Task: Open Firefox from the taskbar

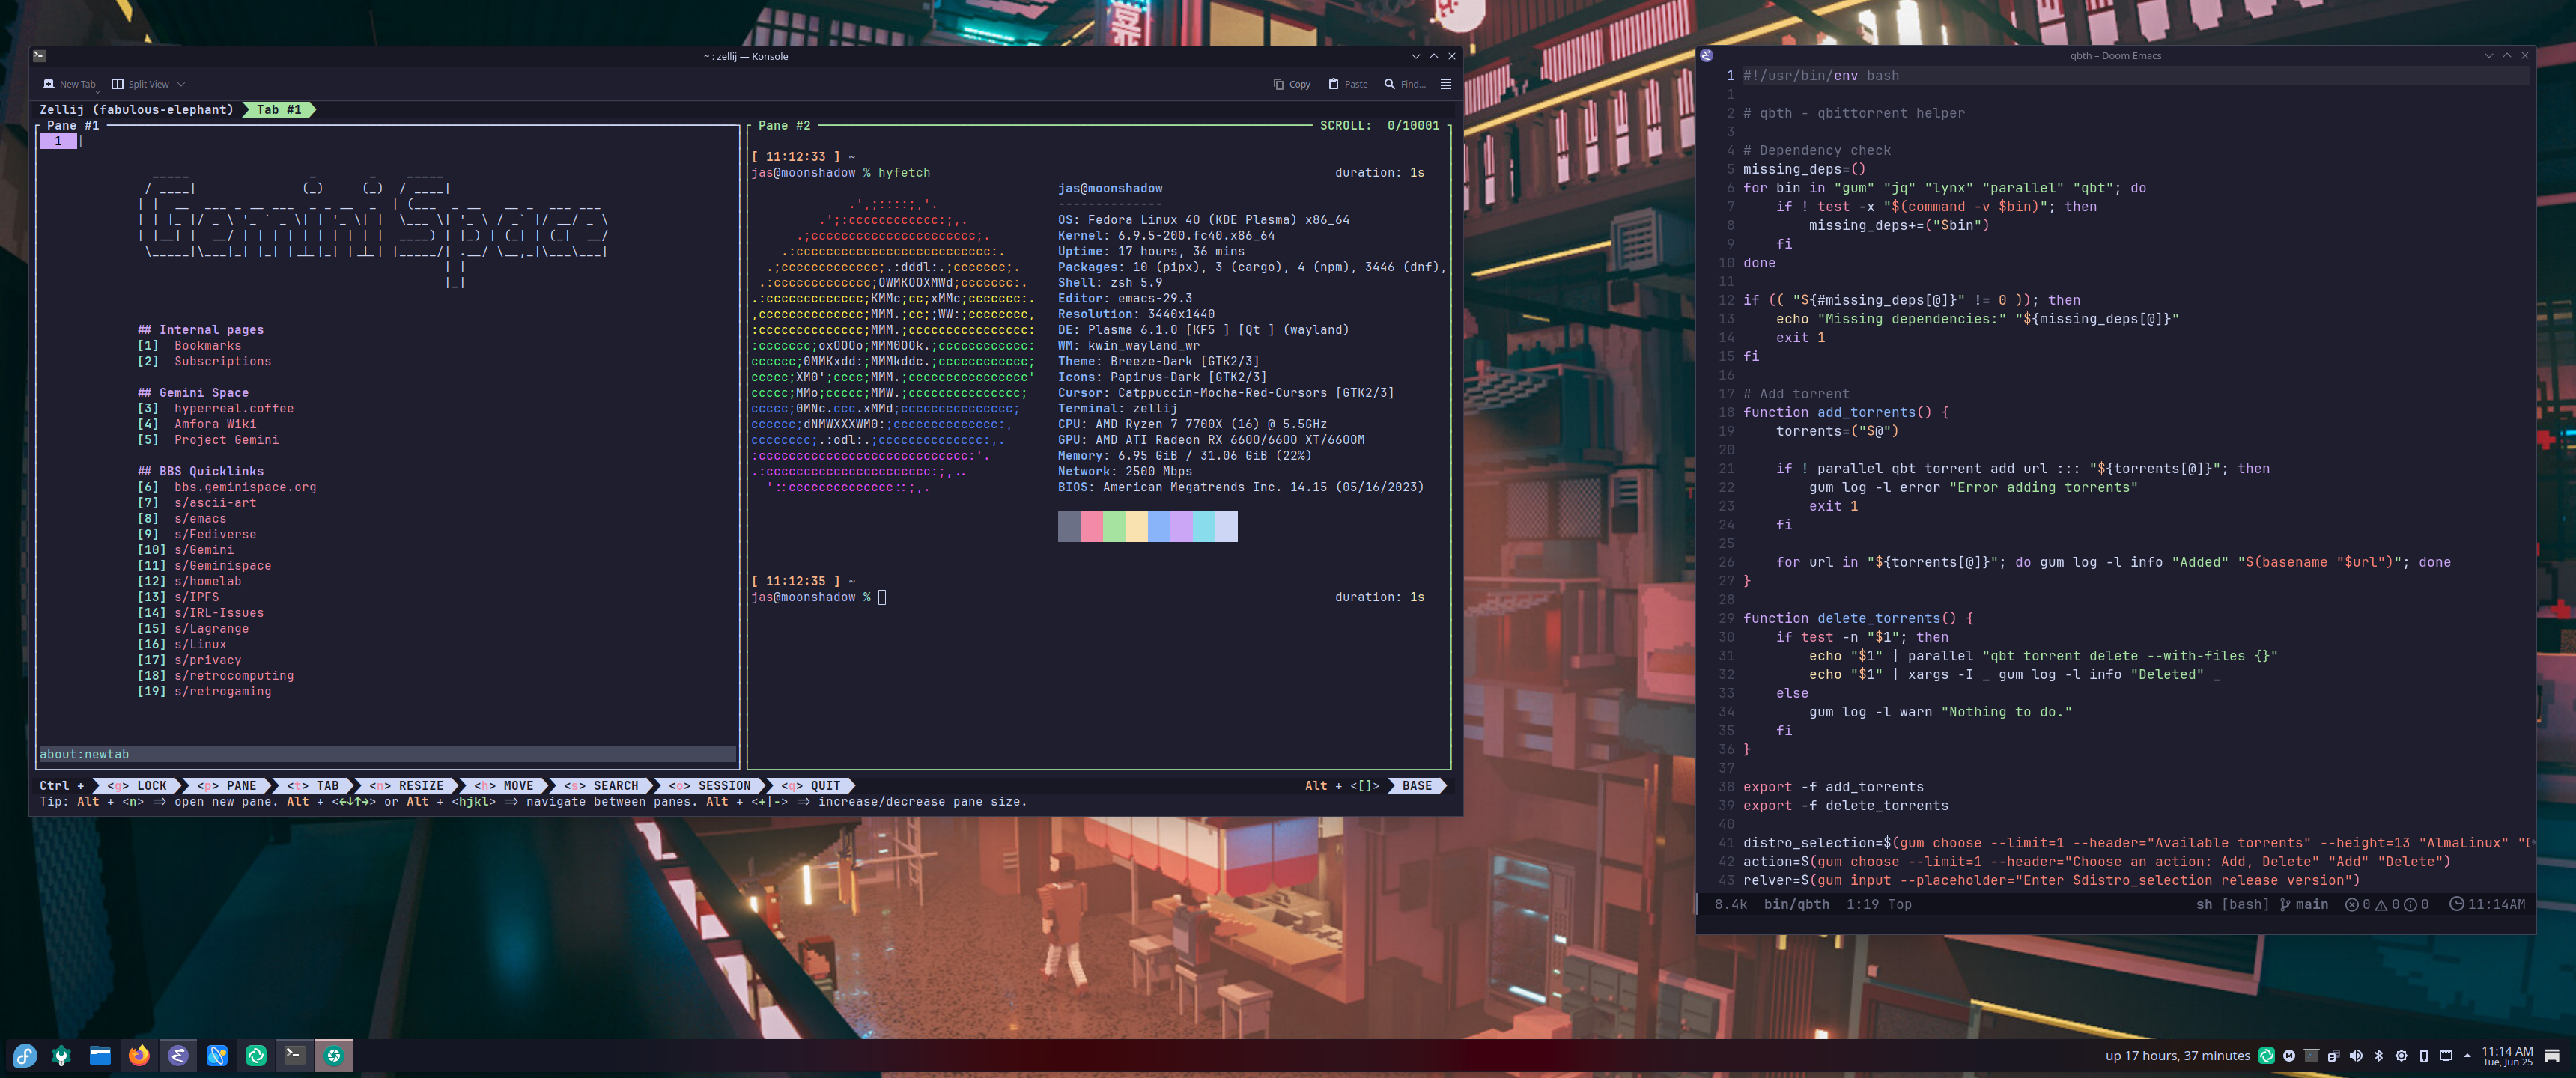Action: click(x=139, y=1055)
